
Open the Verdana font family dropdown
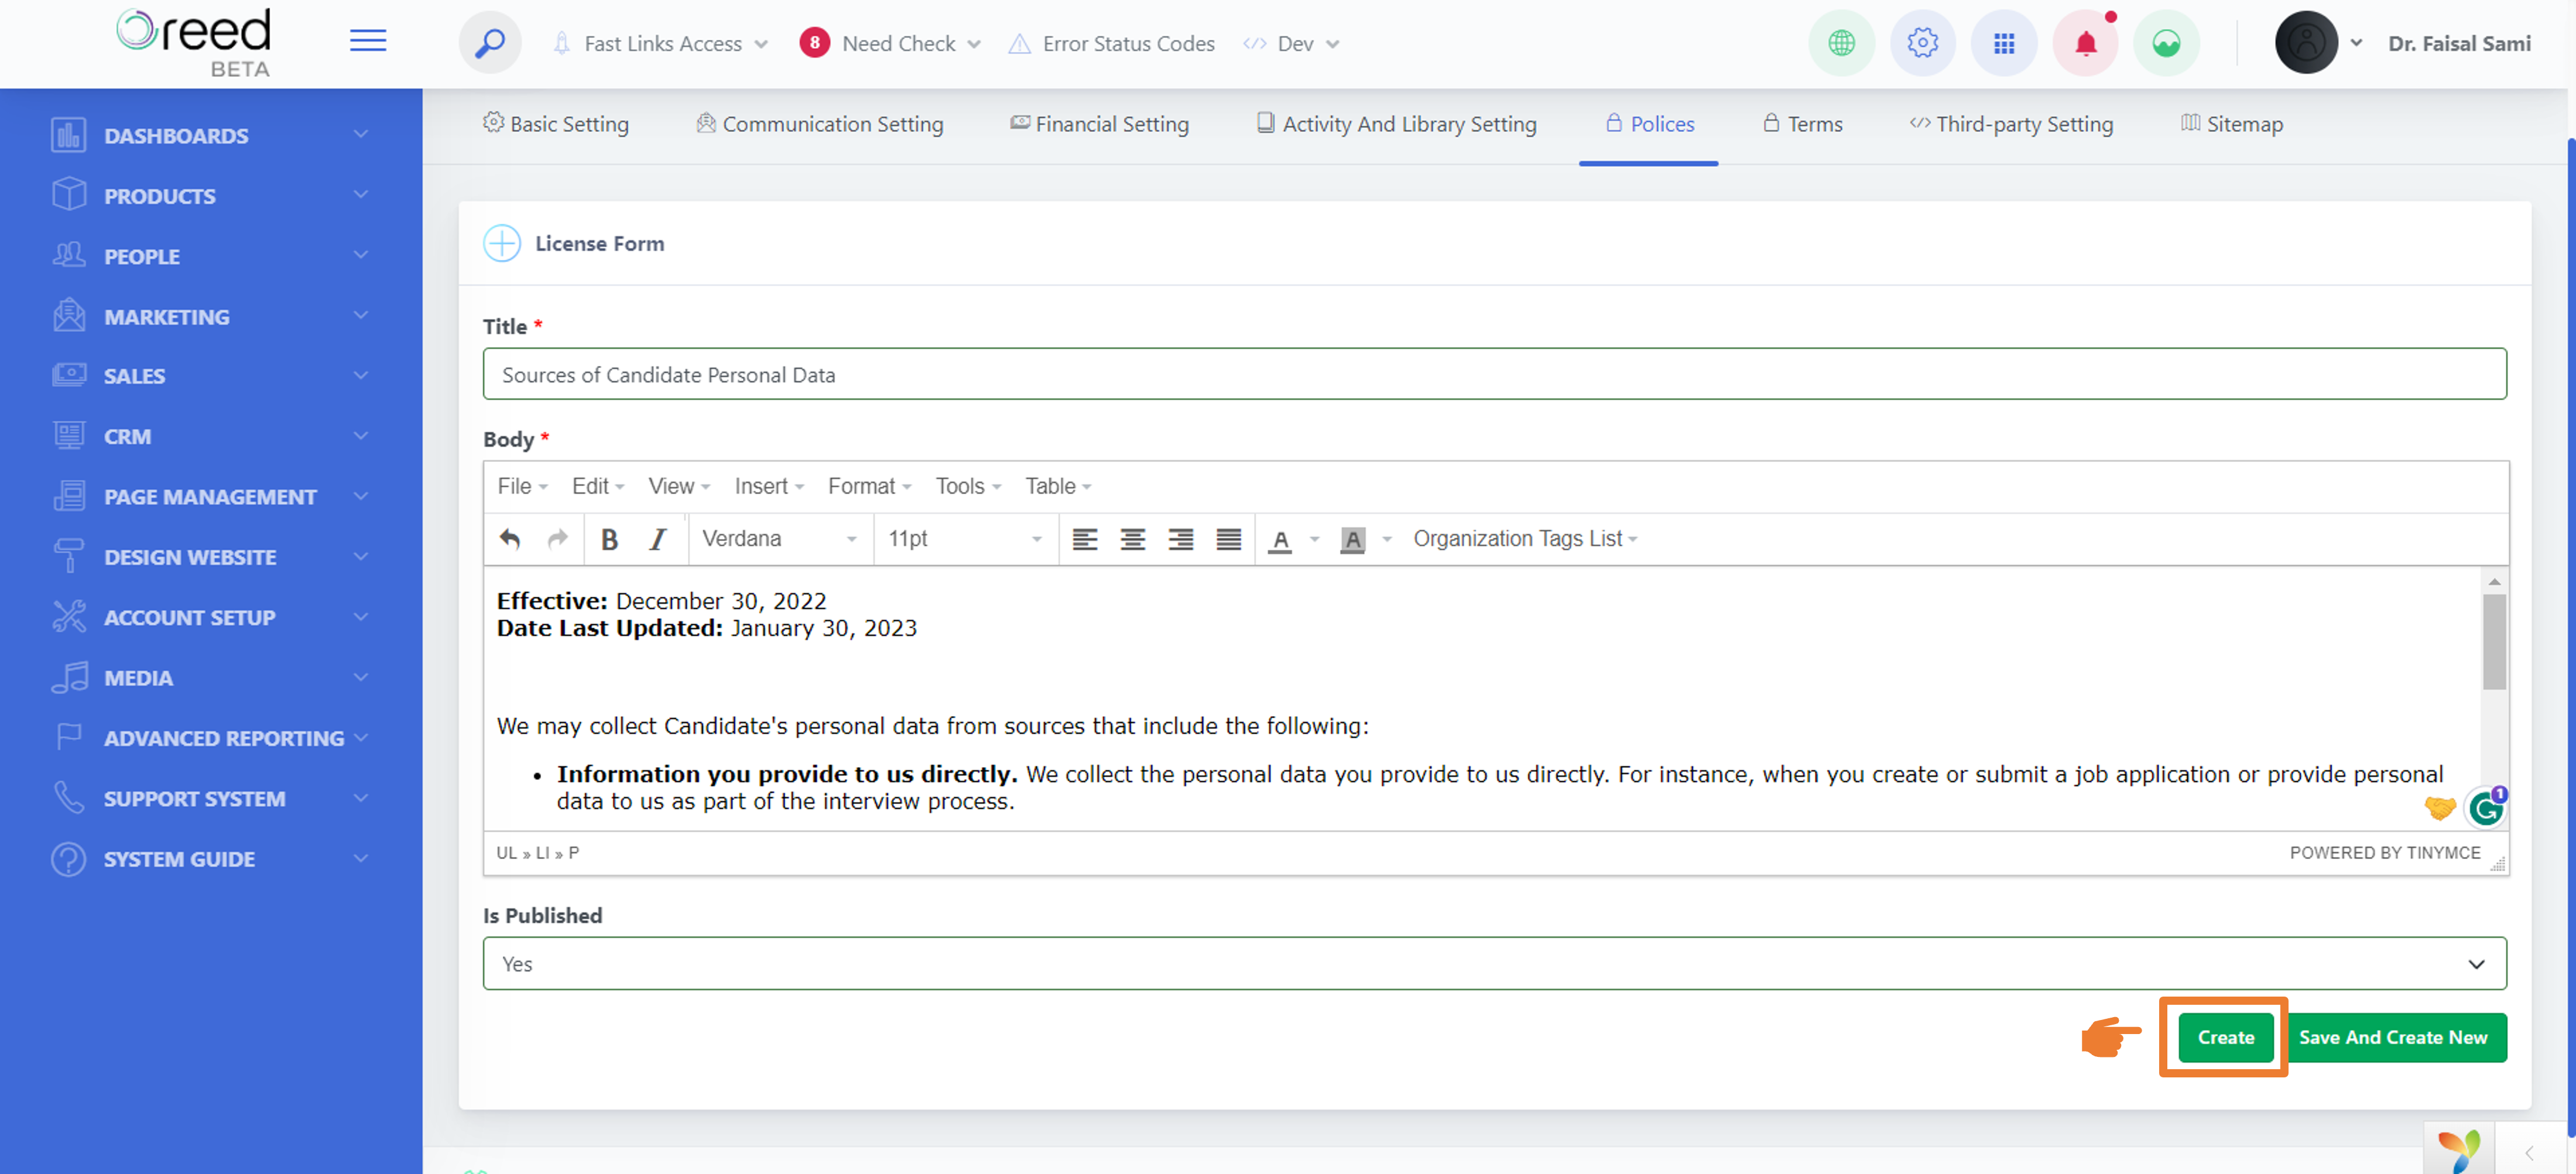tap(779, 539)
